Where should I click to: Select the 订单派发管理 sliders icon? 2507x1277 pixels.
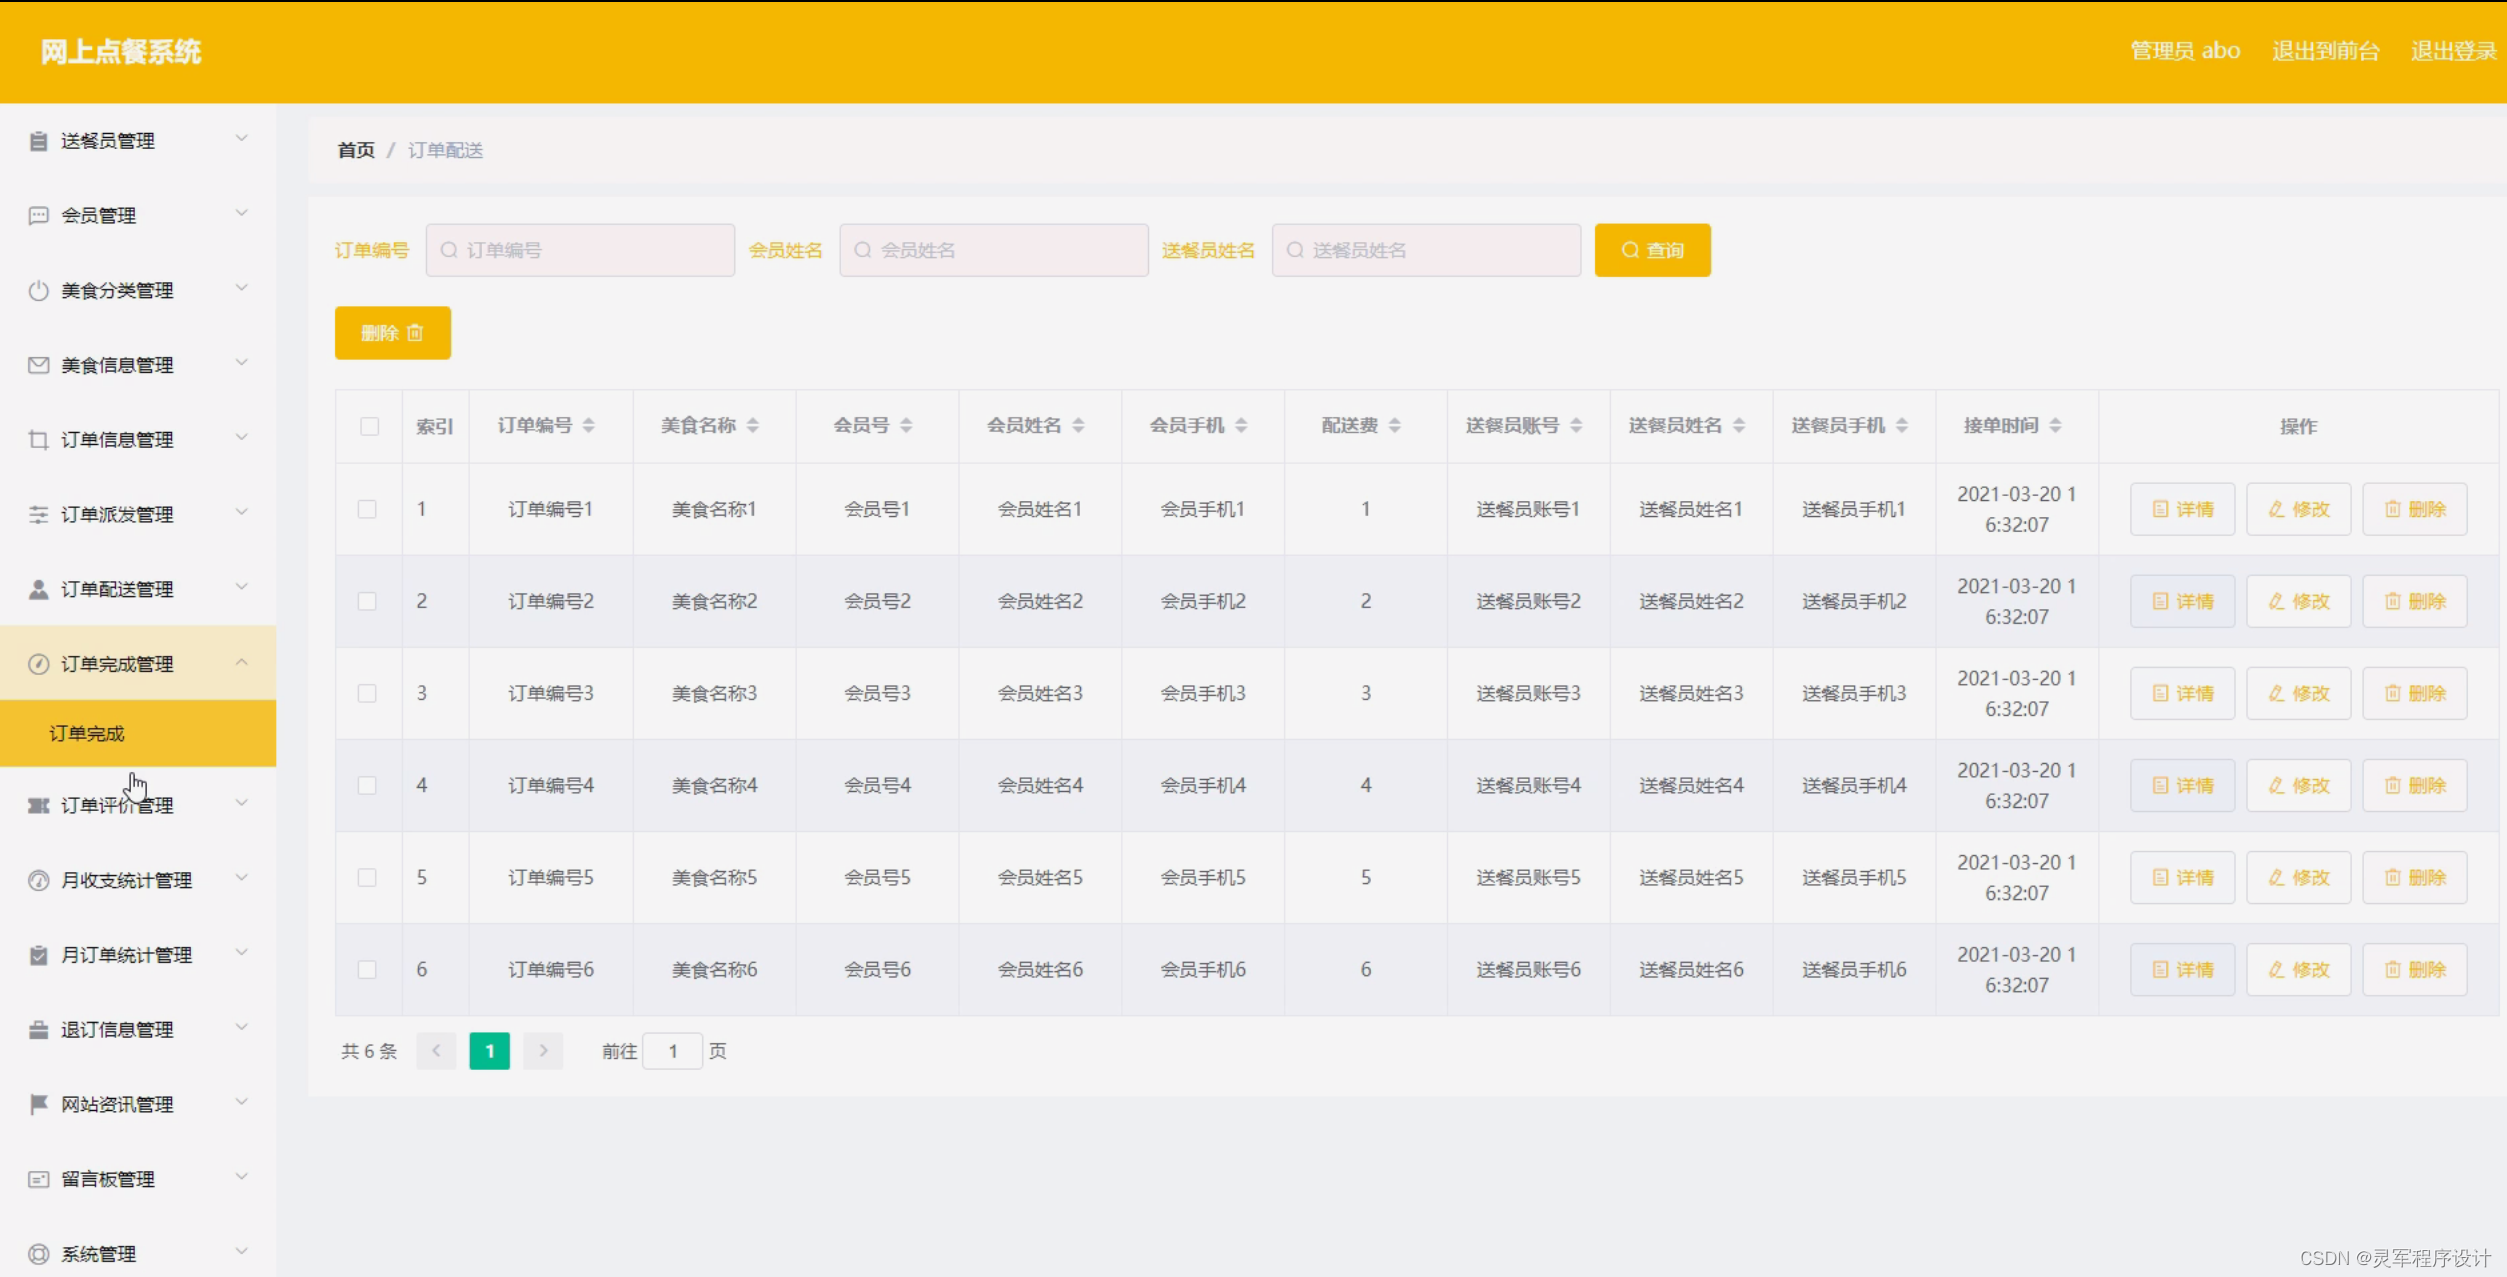click(x=37, y=513)
